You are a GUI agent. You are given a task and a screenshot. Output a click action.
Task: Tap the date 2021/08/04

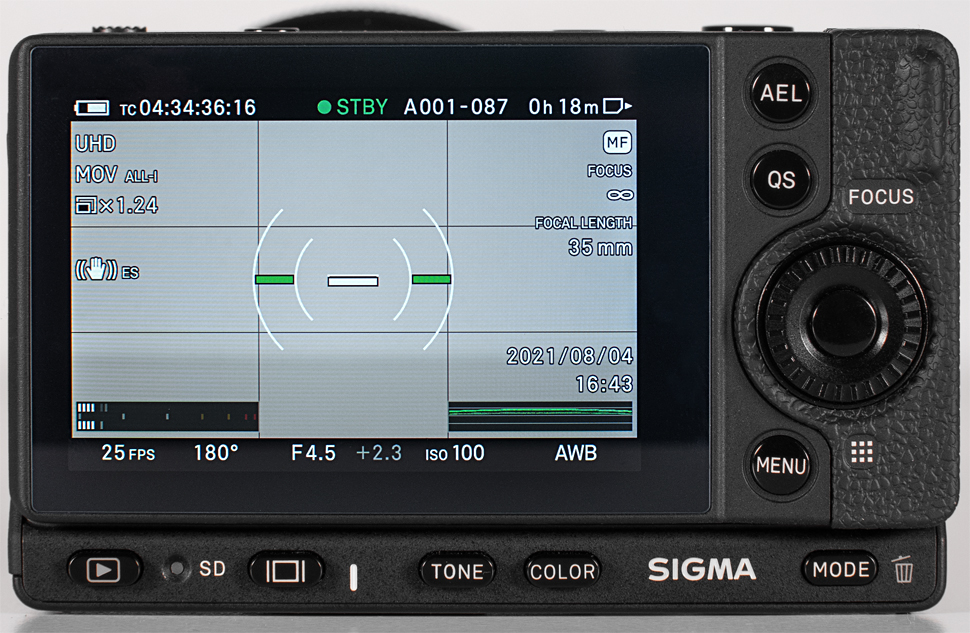click(570, 356)
